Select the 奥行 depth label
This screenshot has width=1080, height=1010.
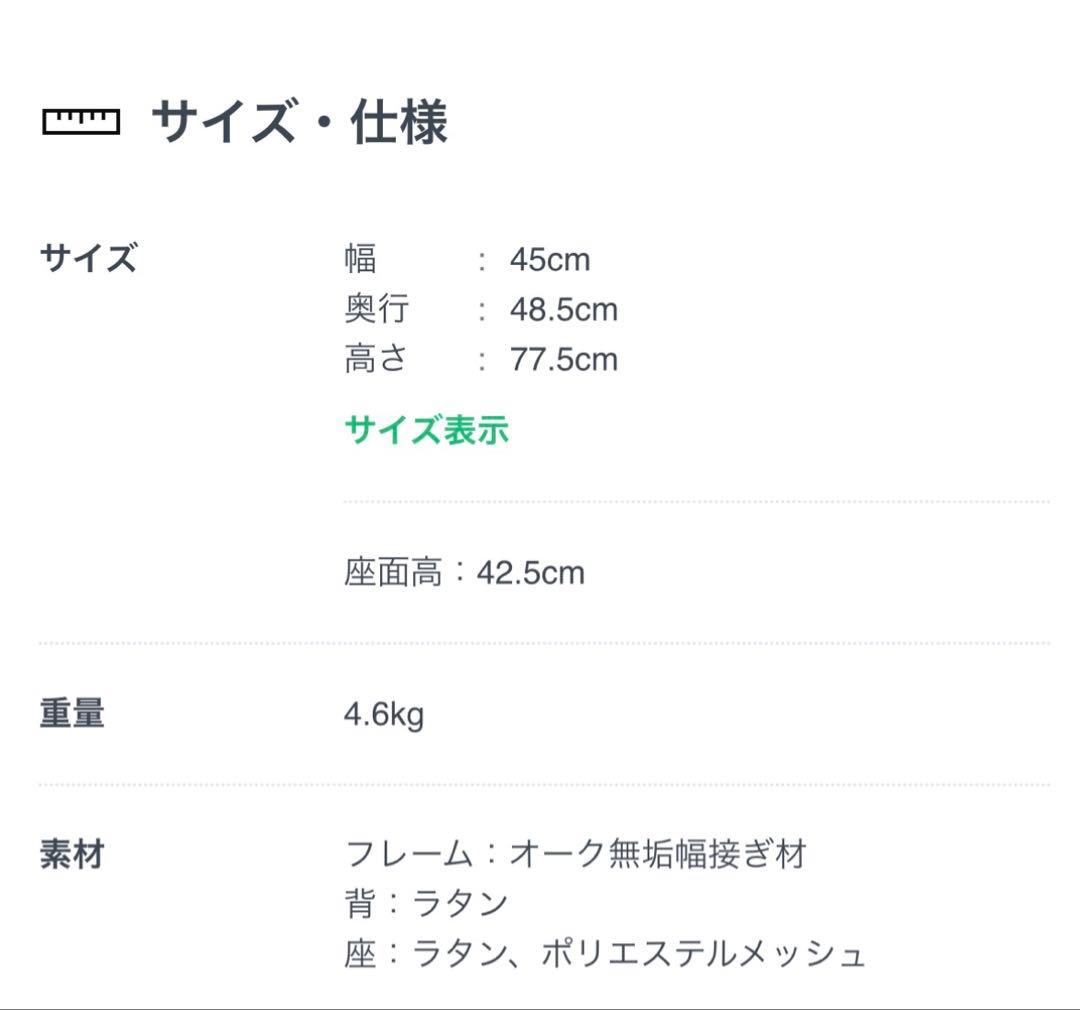tap(376, 309)
